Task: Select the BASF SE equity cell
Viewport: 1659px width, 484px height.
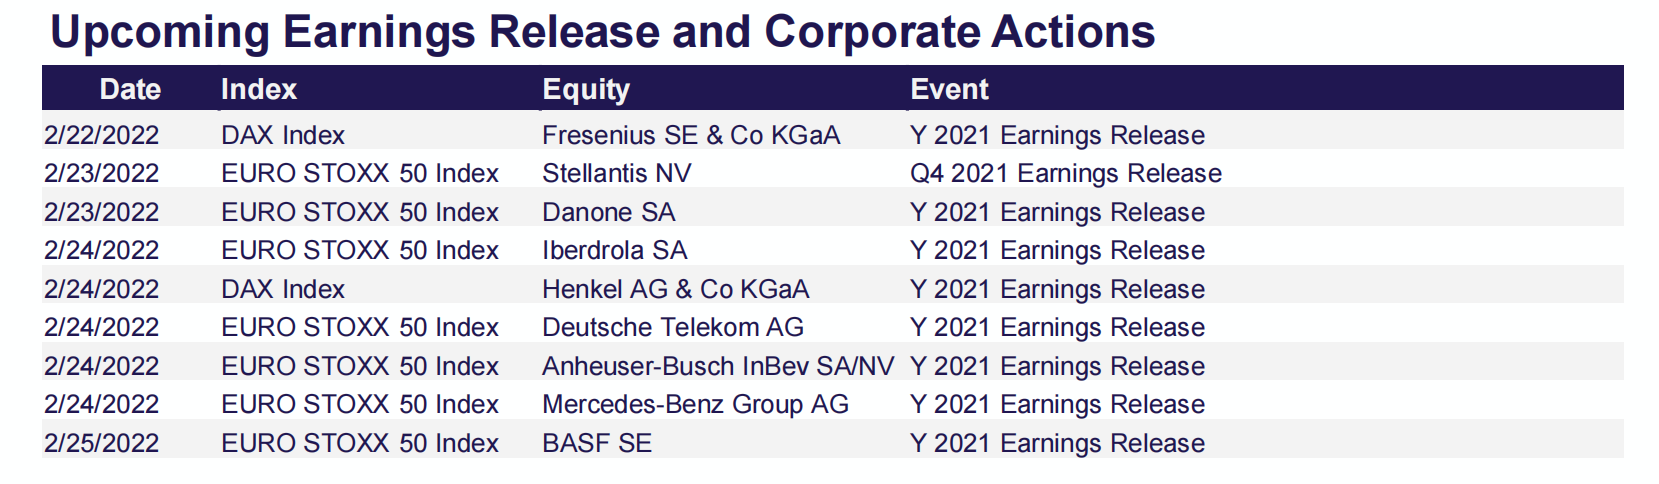Action: (x=596, y=443)
